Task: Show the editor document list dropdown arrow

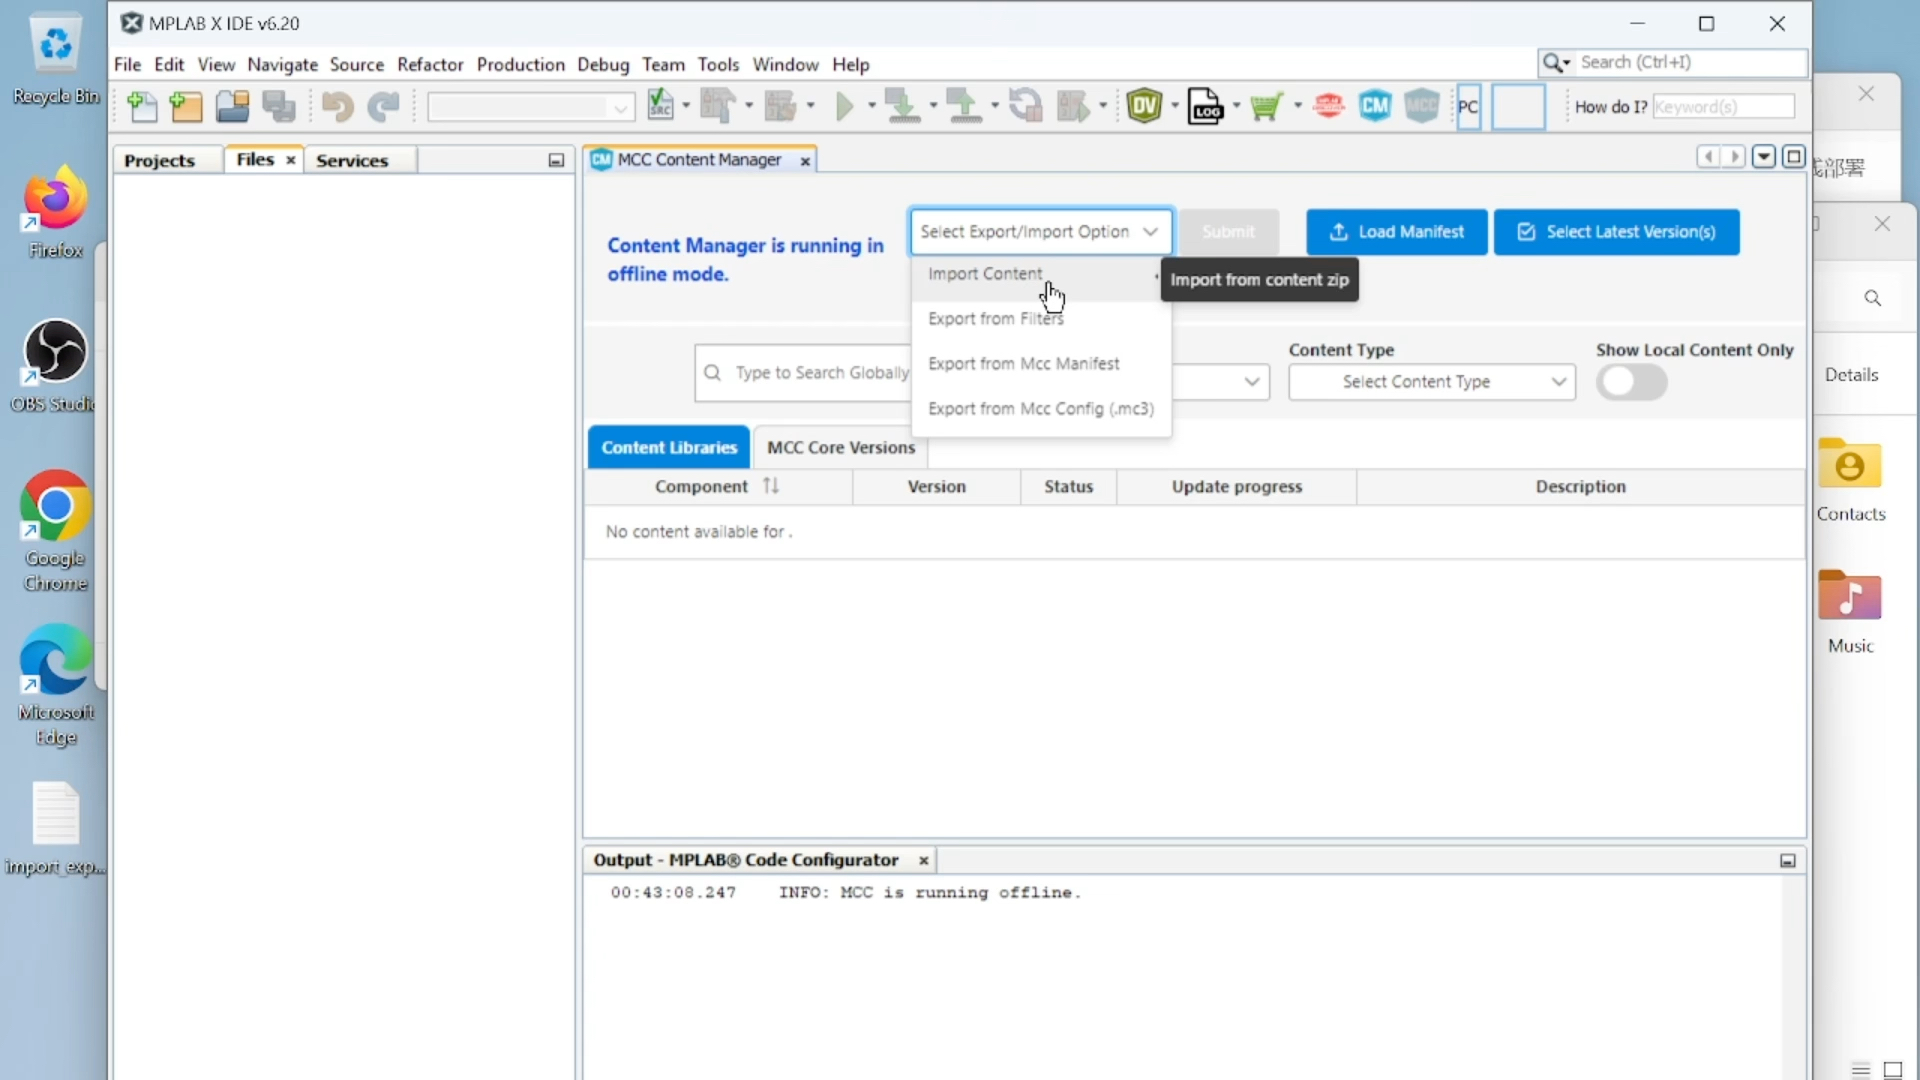Action: click(x=1764, y=157)
